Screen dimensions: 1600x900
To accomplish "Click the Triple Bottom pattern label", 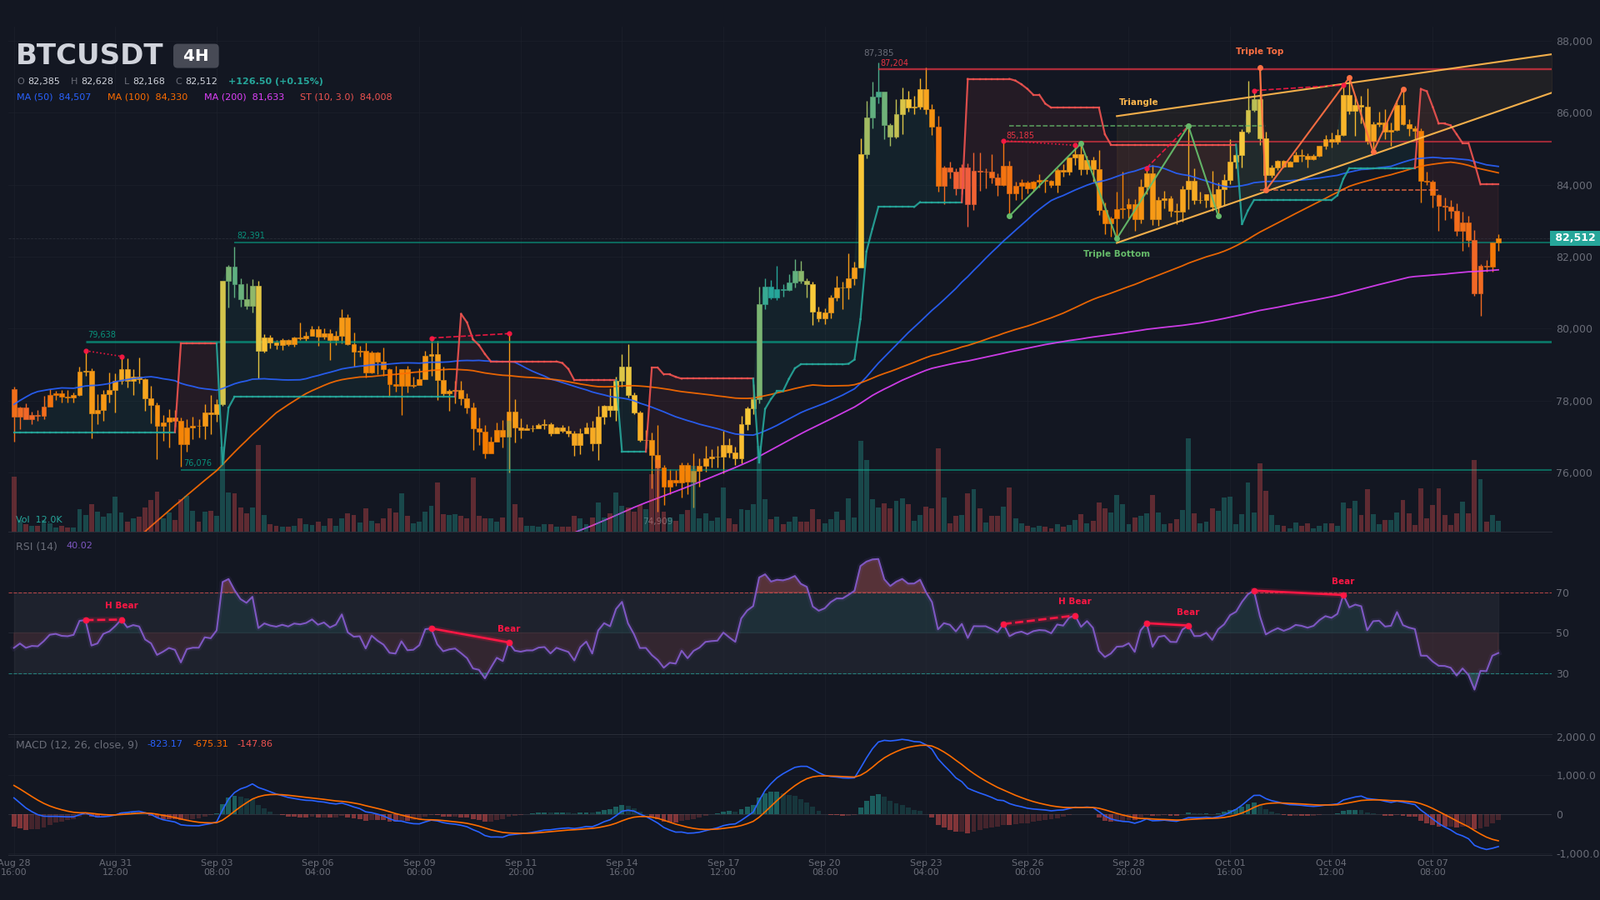I will [1116, 254].
